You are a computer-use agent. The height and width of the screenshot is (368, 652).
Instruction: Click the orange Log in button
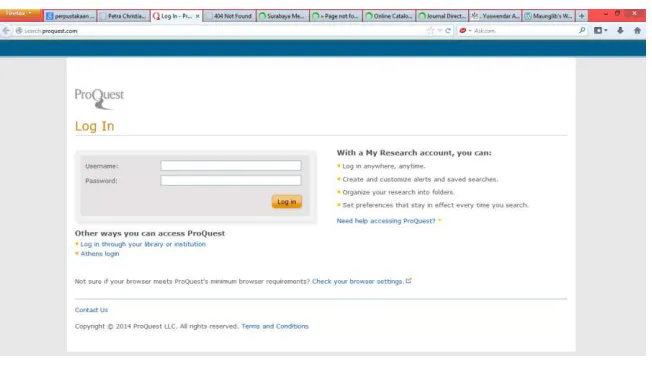[287, 202]
